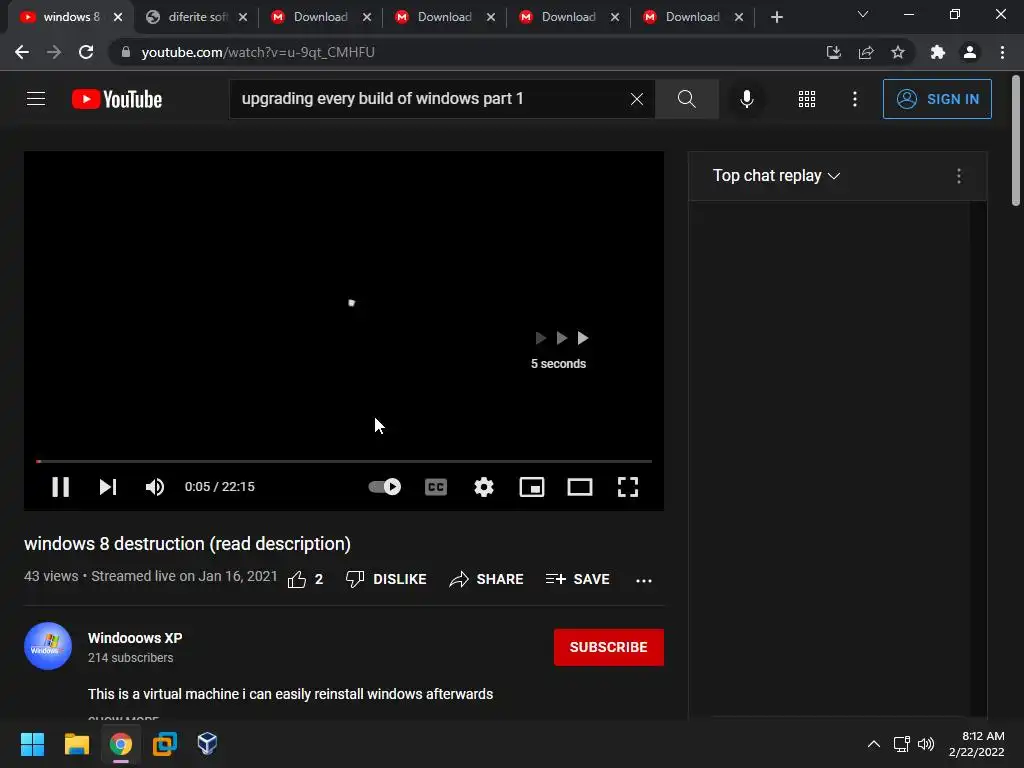Subscribe to Windooows XP channel
The height and width of the screenshot is (768, 1024).
[609, 647]
